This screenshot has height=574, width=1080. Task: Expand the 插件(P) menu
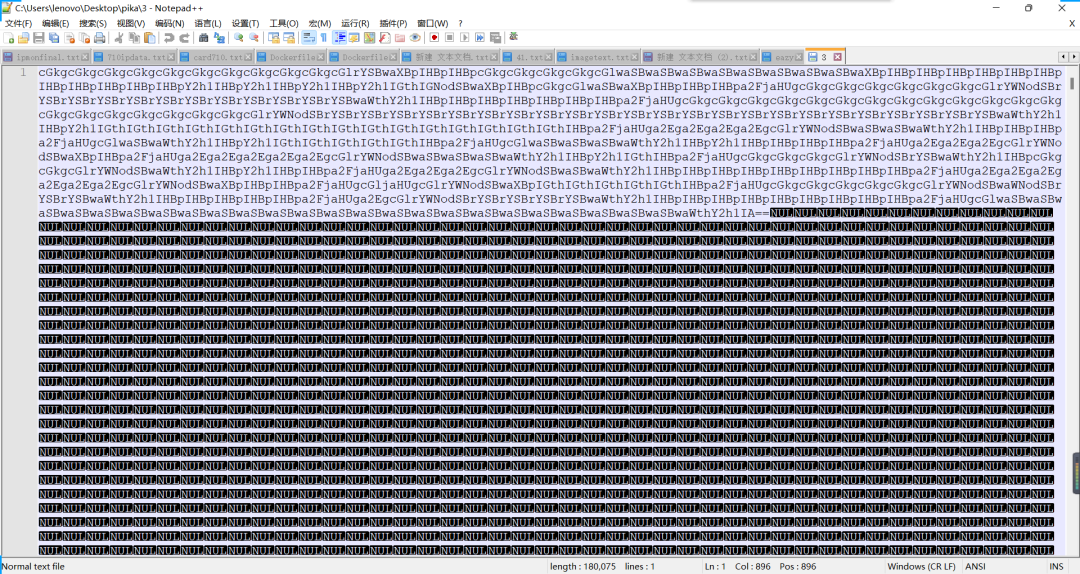[x=393, y=23]
